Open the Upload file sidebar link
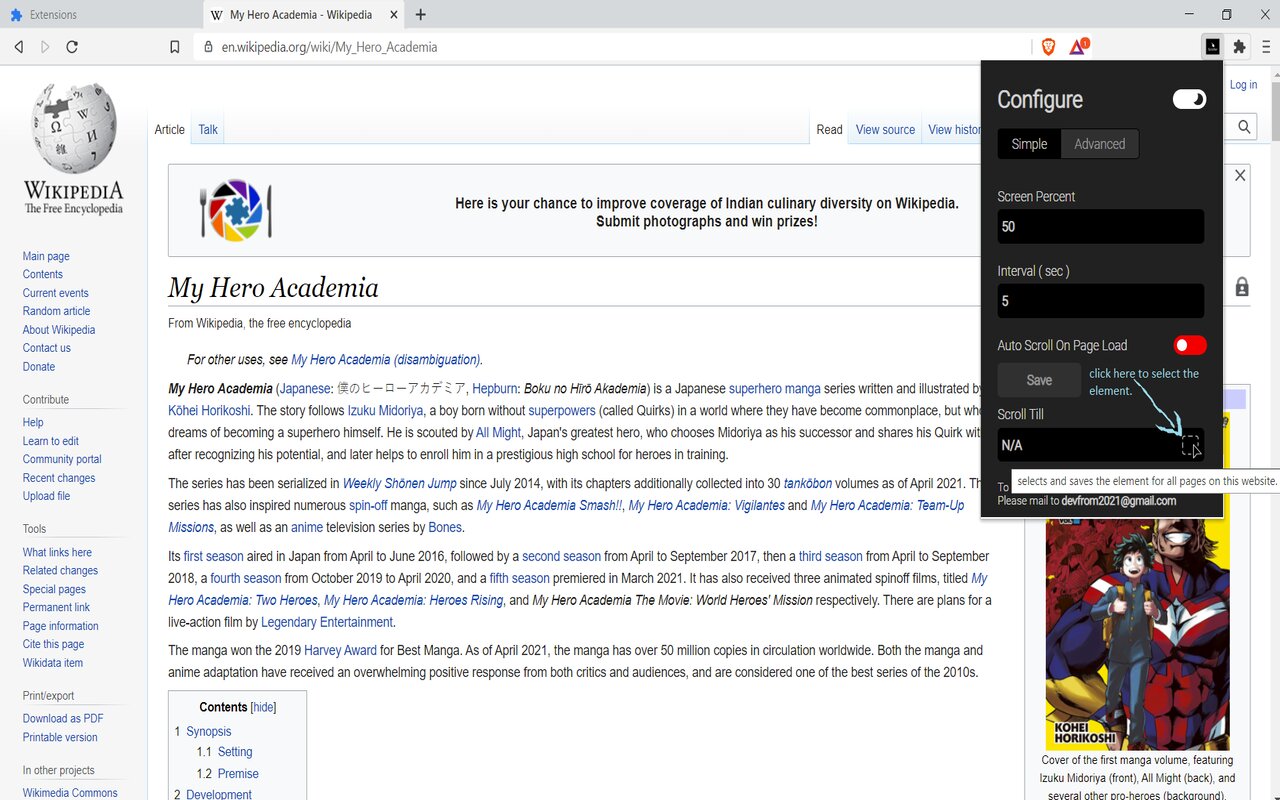This screenshot has width=1280, height=800. click(46, 496)
